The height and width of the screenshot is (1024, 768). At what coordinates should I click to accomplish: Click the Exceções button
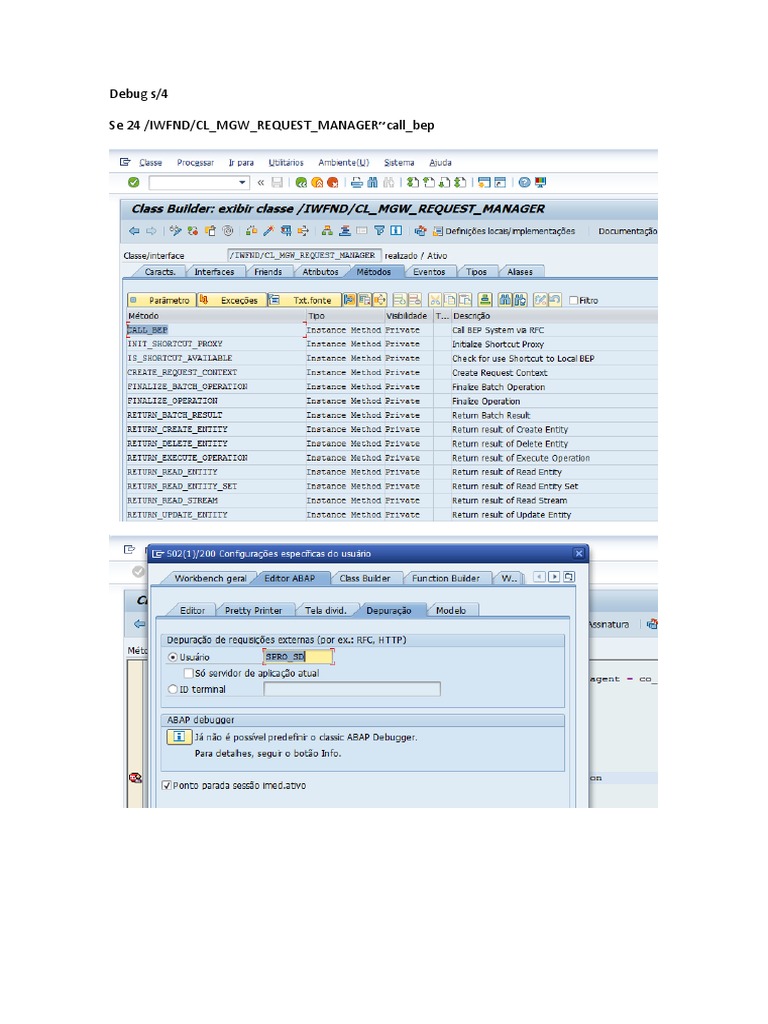(x=232, y=300)
